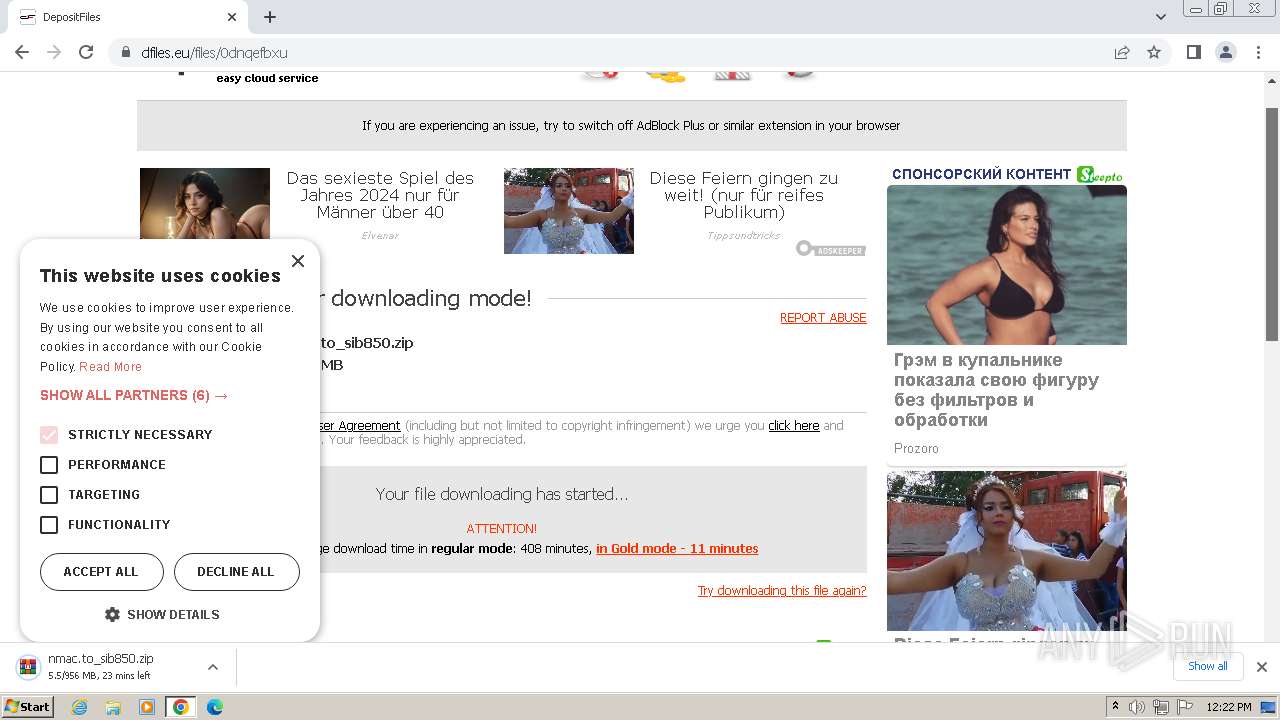Open the Elvenar game ad thumbnail
The width and height of the screenshot is (1280, 720).
point(205,204)
